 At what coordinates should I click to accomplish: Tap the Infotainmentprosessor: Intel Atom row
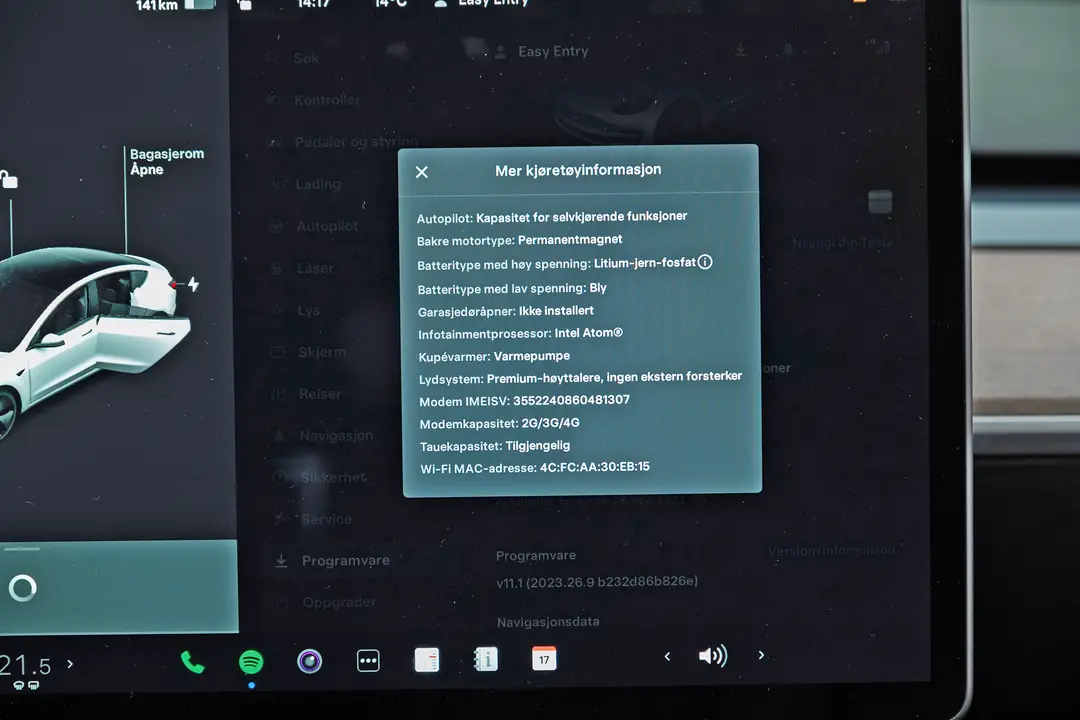pos(520,333)
